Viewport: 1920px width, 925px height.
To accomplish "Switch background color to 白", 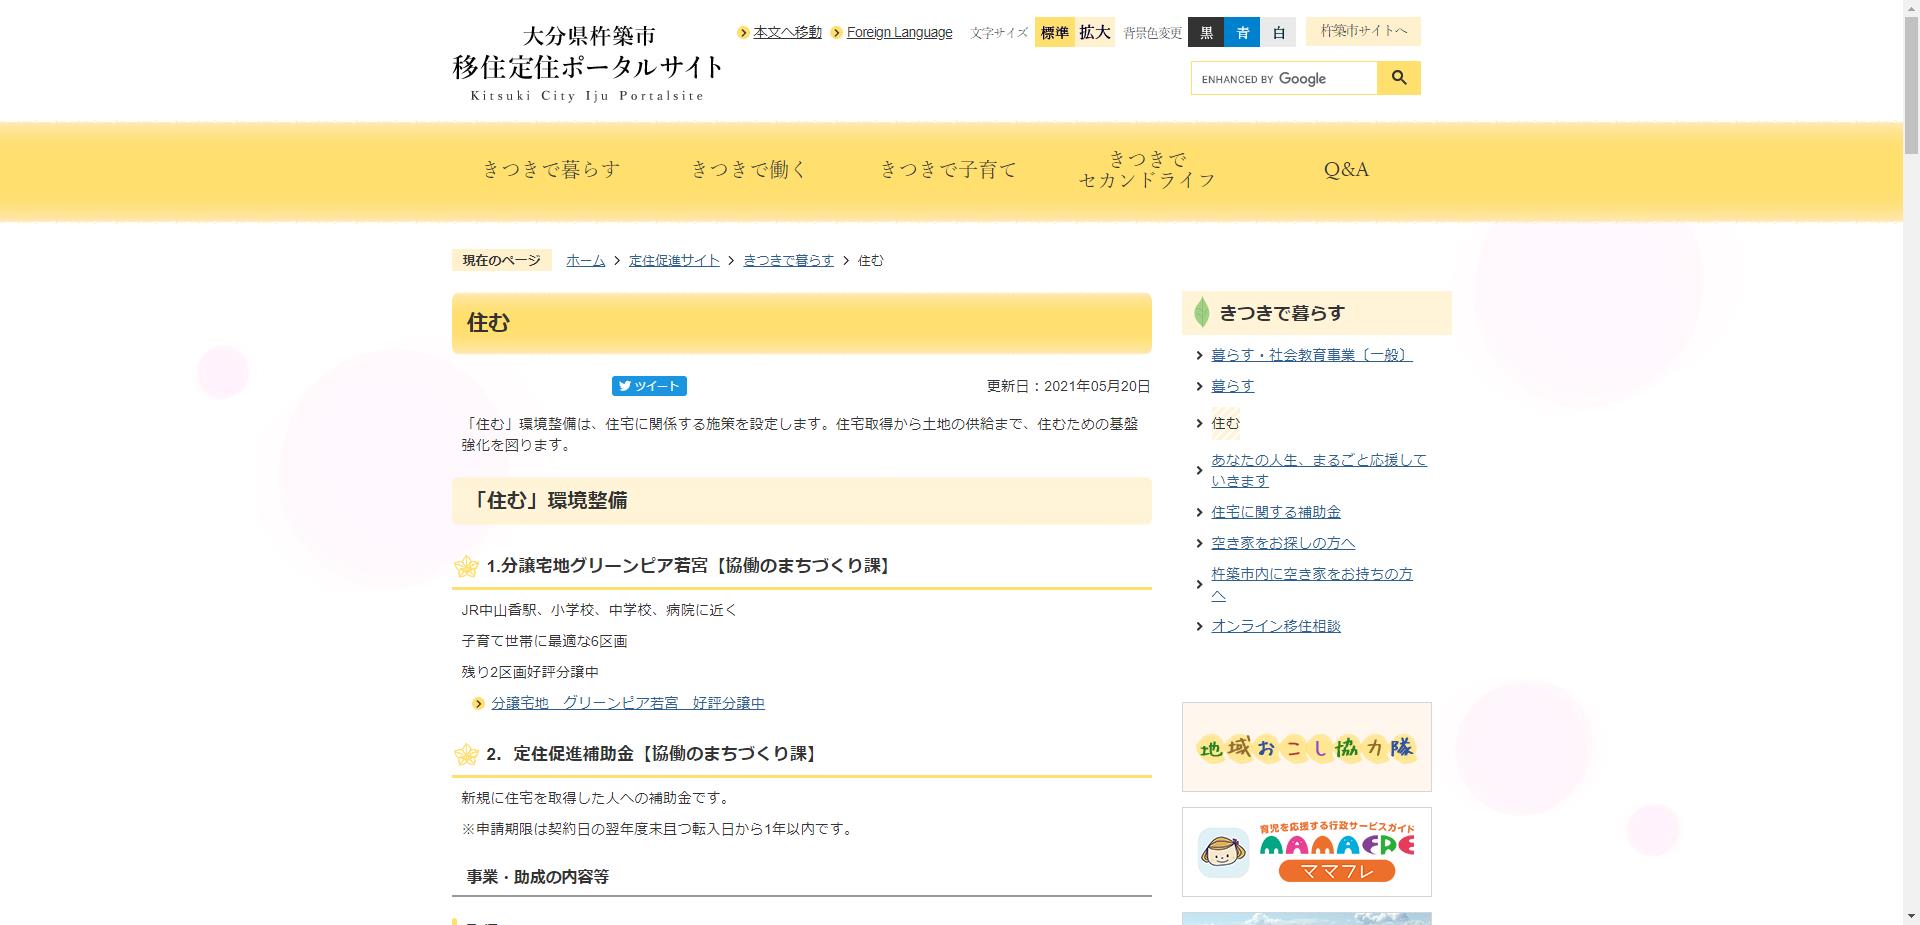I will coord(1279,32).
